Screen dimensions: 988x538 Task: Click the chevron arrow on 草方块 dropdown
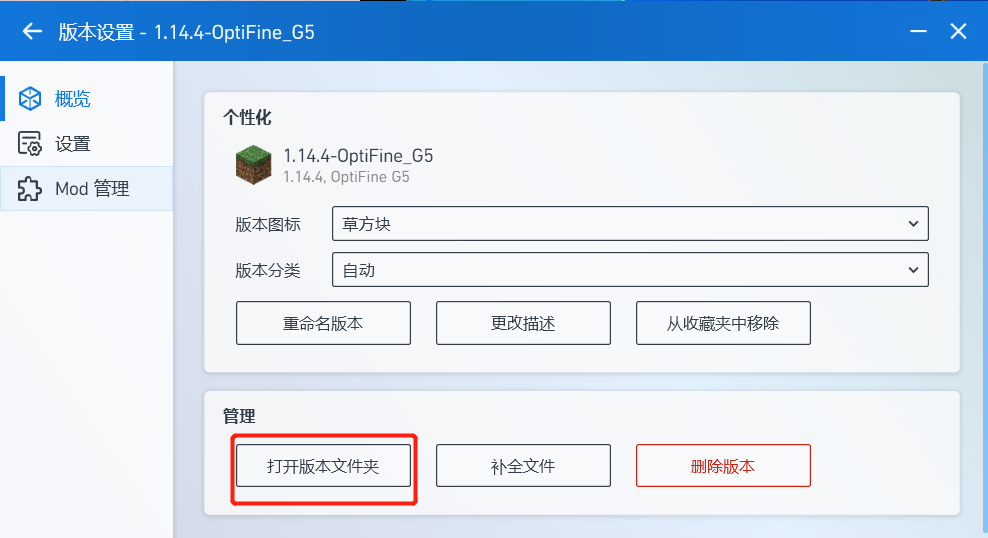(x=913, y=224)
